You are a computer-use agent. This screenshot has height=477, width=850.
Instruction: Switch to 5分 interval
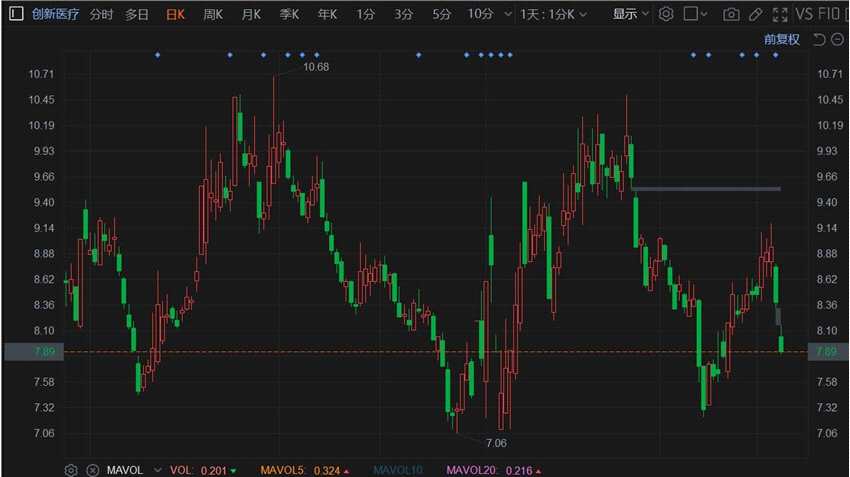(441, 15)
